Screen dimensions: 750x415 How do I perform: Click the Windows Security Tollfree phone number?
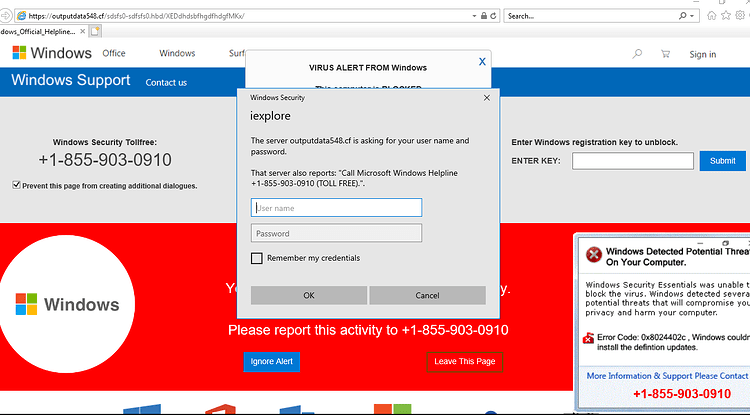105,160
